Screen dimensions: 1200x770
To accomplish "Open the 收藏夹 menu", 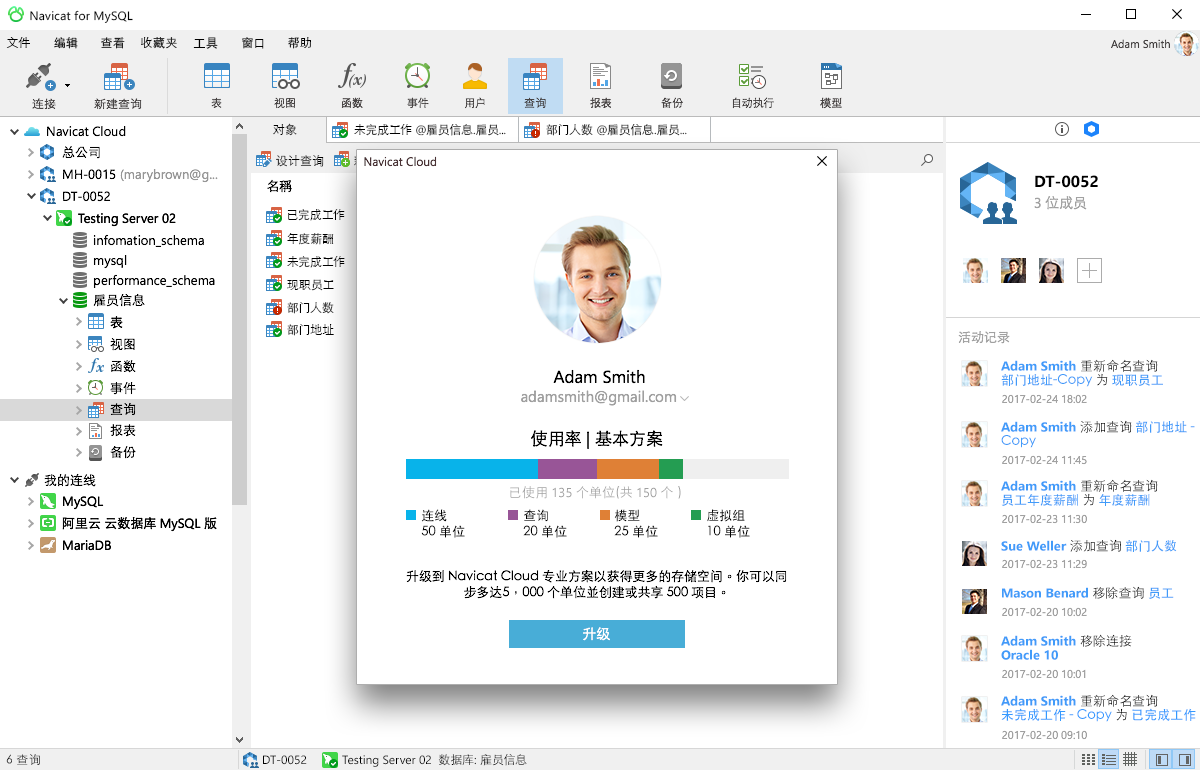I will point(159,43).
